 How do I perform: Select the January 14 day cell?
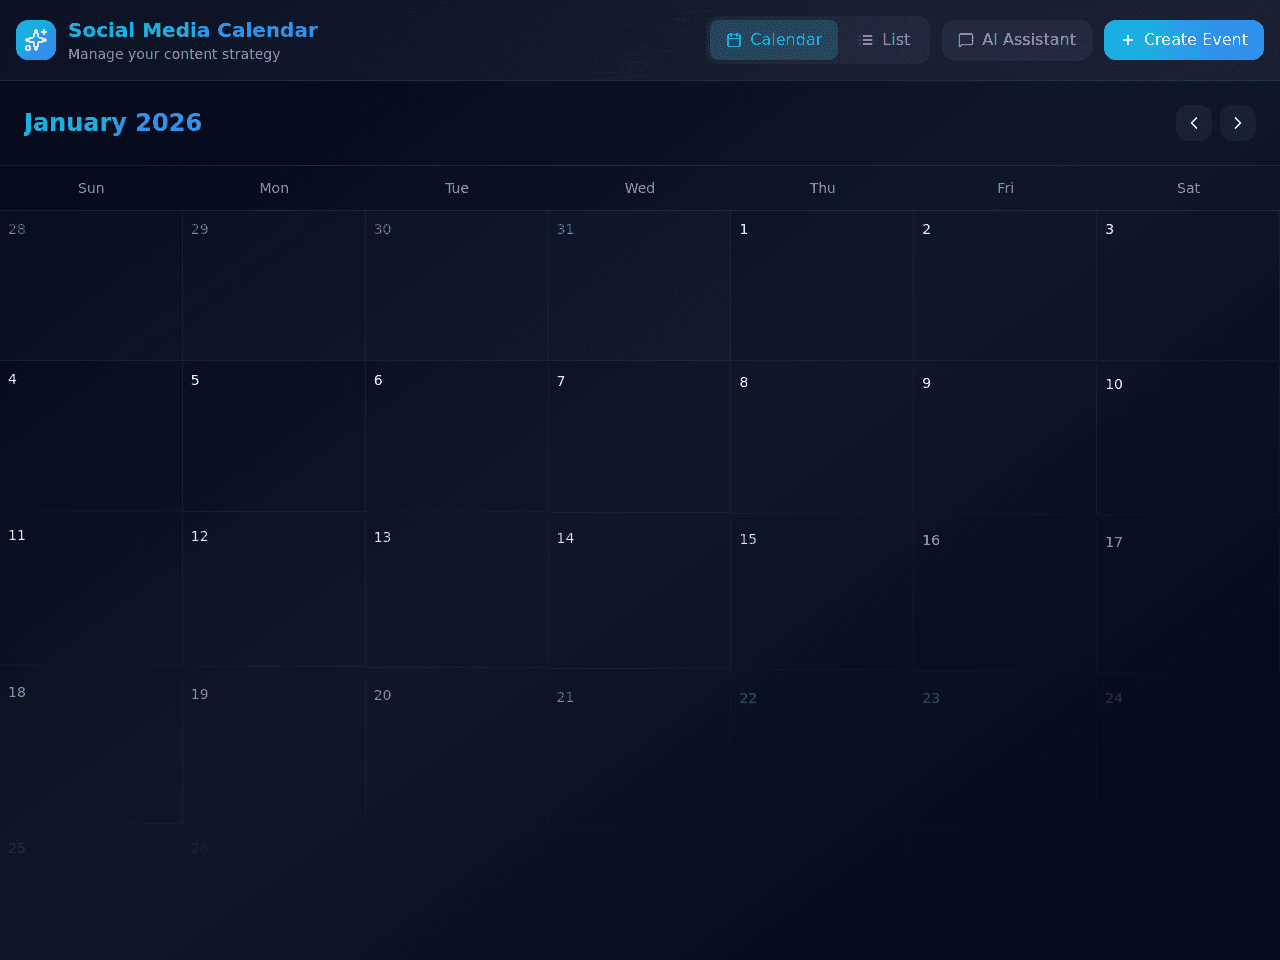[x=640, y=595]
